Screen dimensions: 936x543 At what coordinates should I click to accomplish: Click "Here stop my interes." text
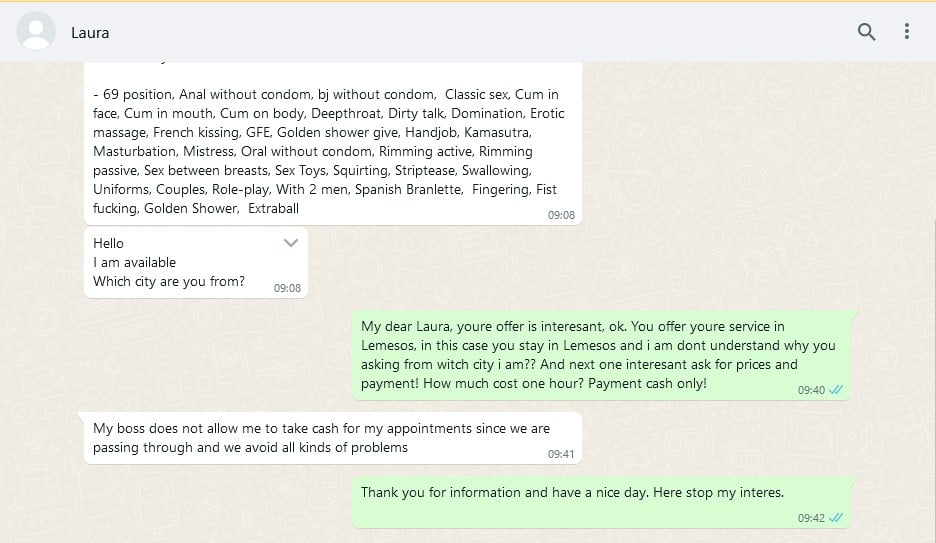pyautogui.click(x=717, y=492)
